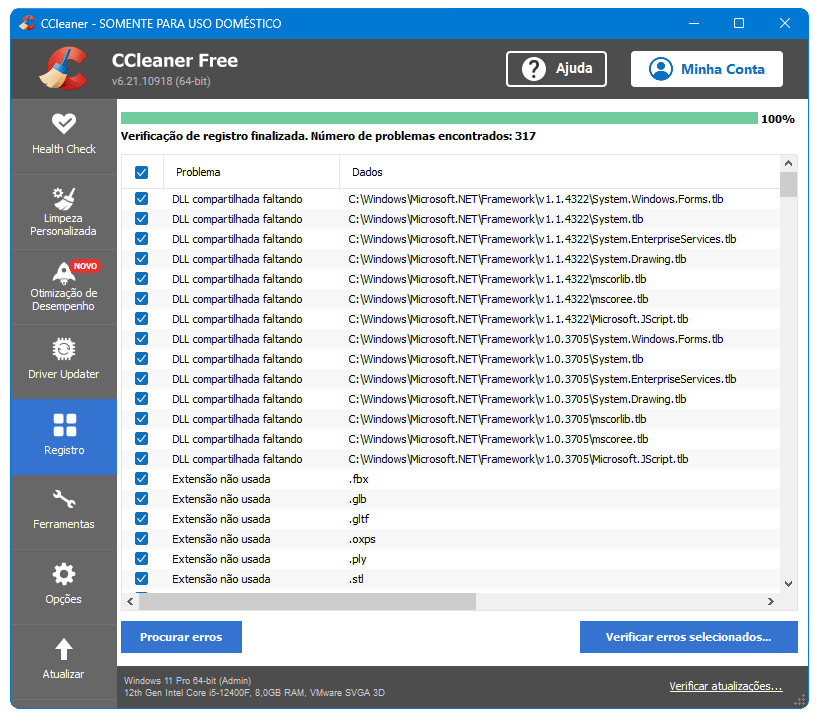Select the .glb extension entry

358,499
